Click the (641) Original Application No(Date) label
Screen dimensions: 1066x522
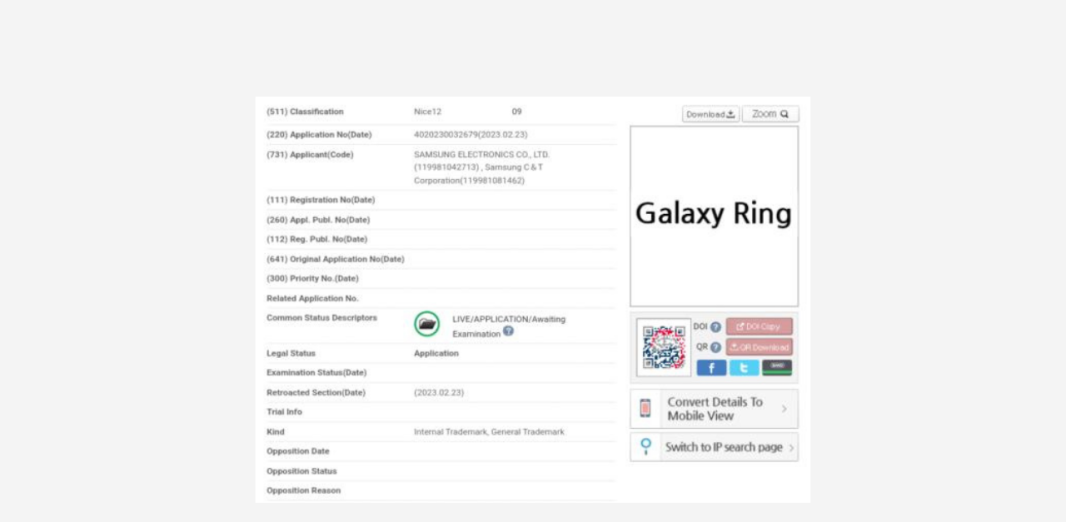coord(335,259)
